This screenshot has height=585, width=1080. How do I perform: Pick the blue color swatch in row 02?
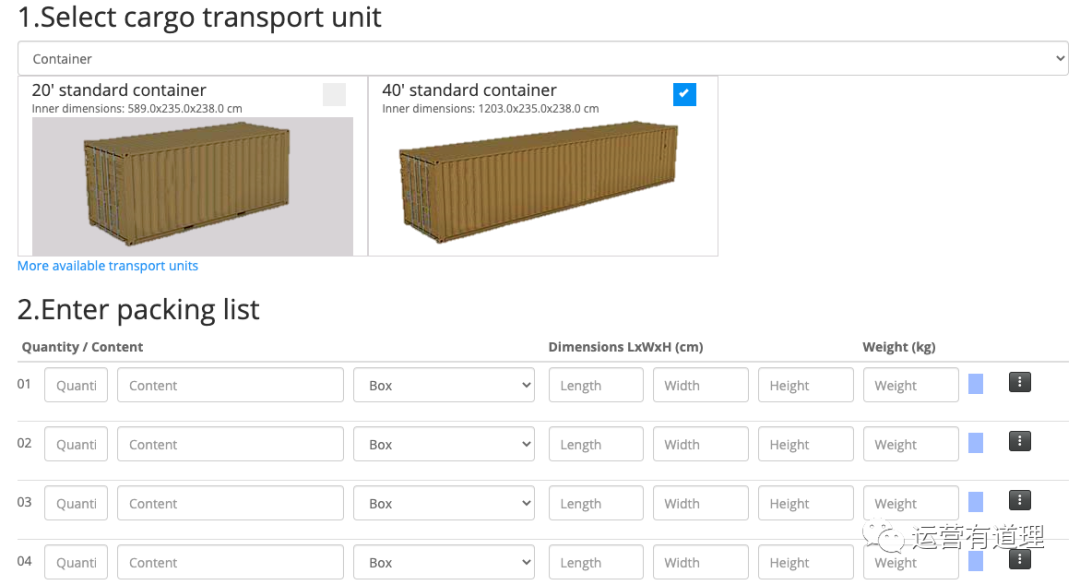[x=975, y=443]
